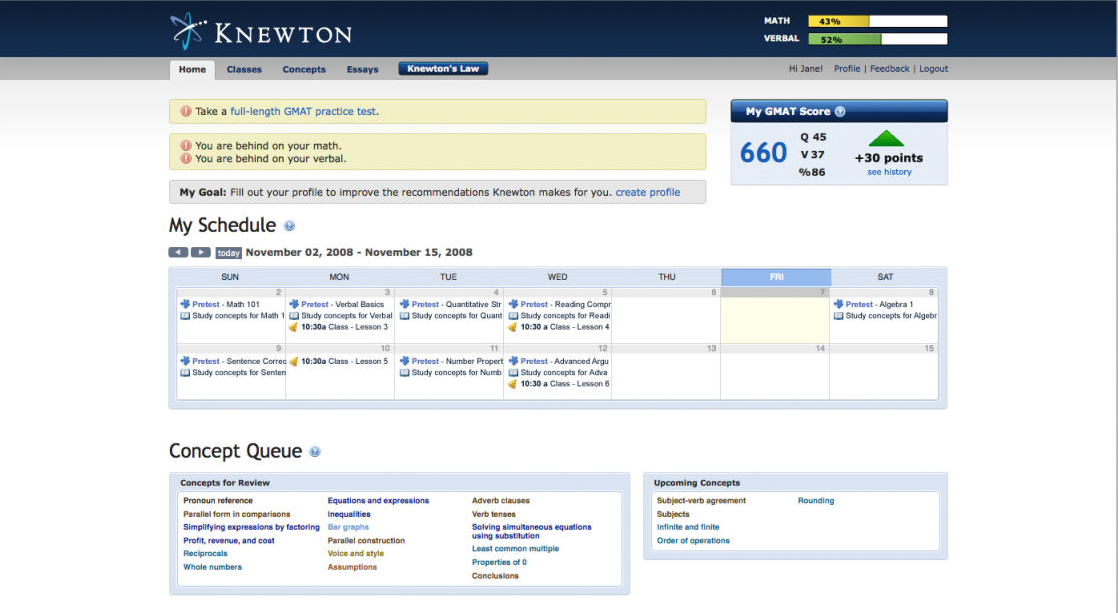Click pretest icon for Number Propert
Viewport: 1118px width, 613px height.
click(x=404, y=361)
